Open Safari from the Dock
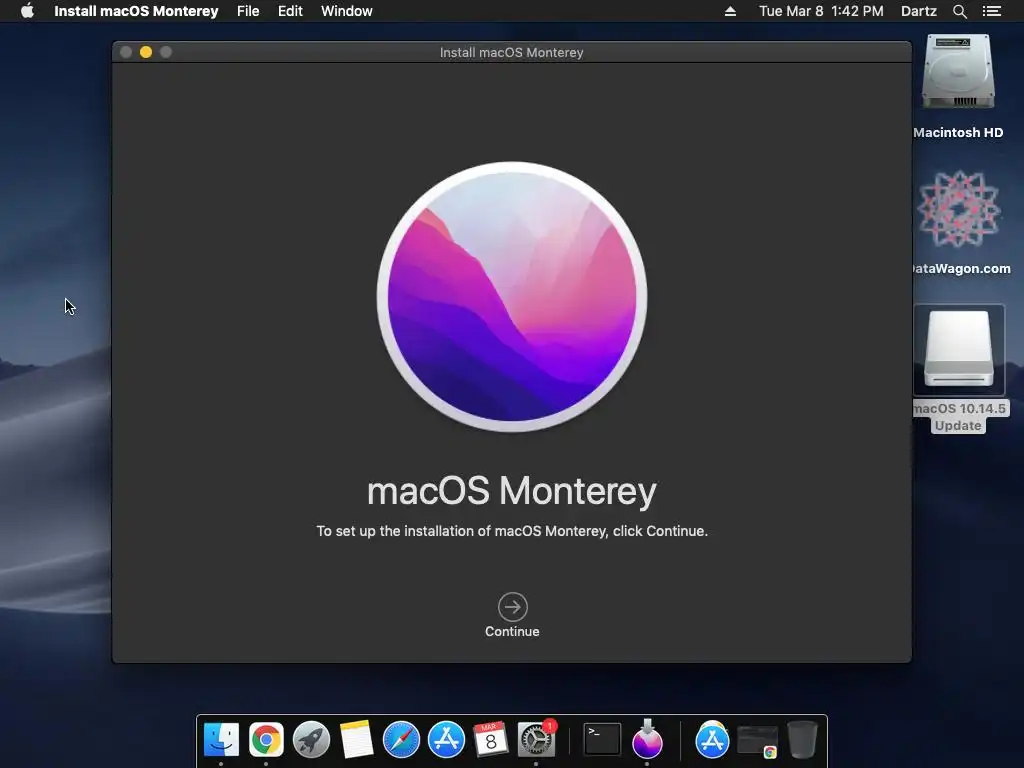This screenshot has height=768, width=1024. [x=401, y=740]
